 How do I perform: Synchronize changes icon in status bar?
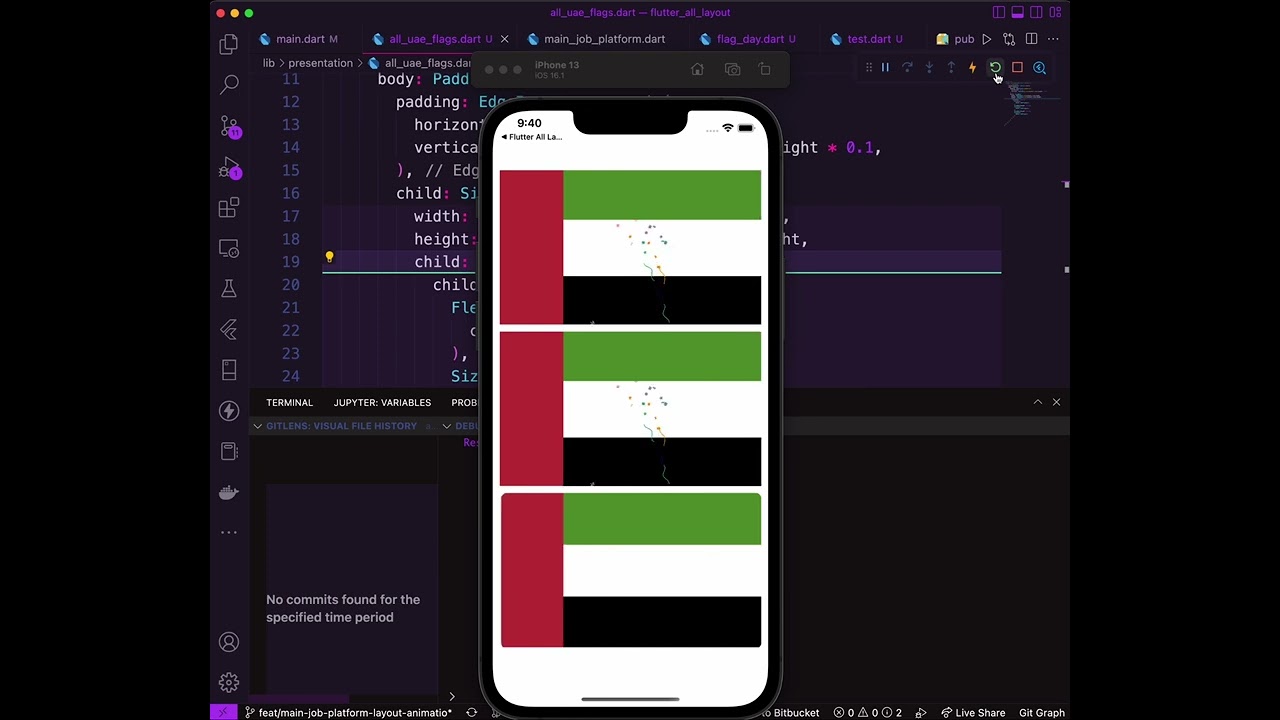[471, 713]
